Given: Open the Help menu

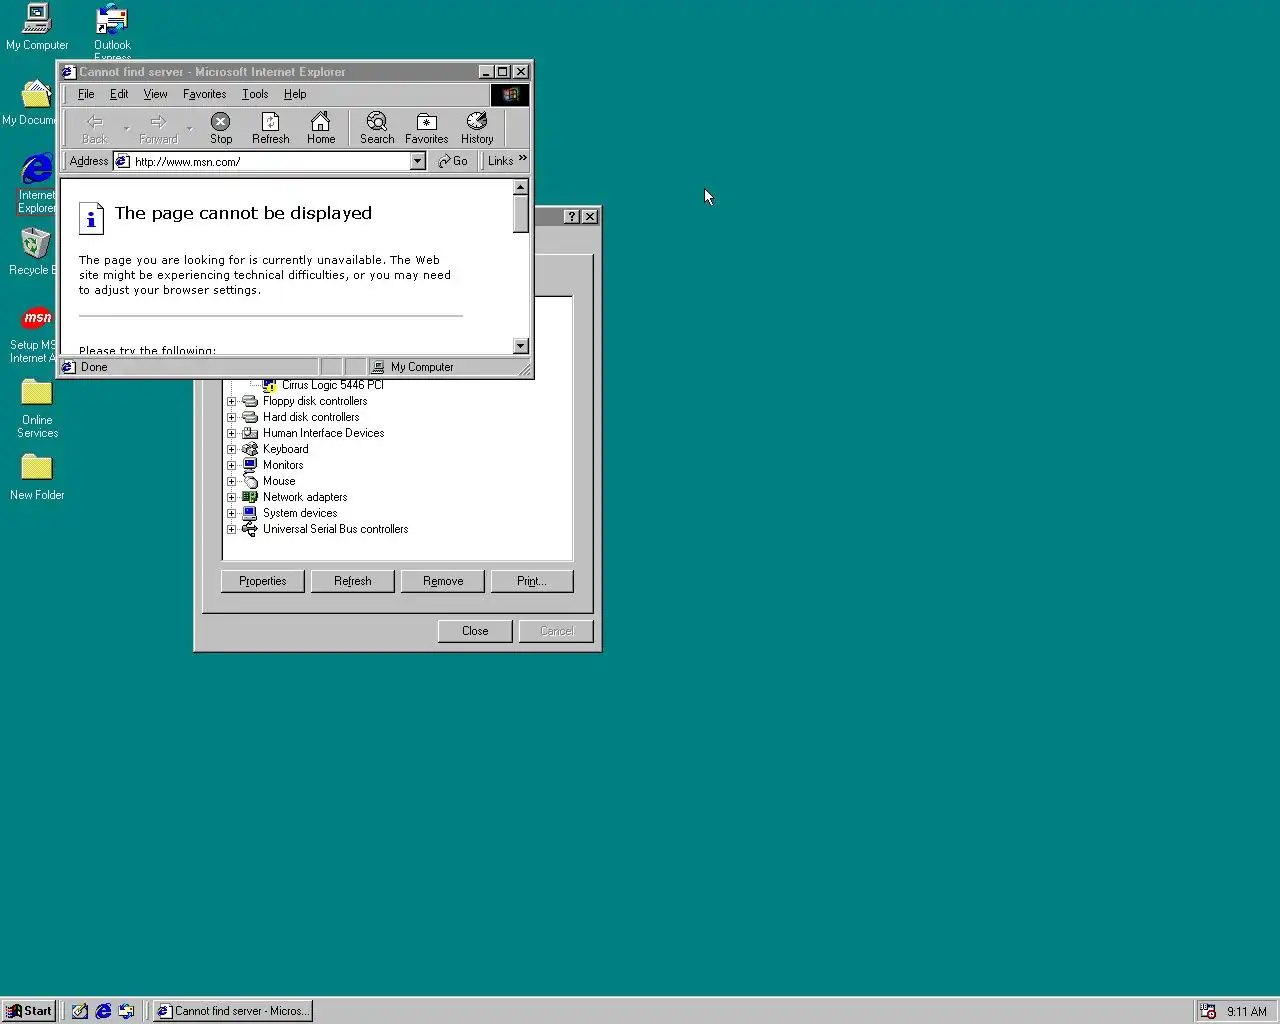Looking at the screenshot, I should 295,94.
